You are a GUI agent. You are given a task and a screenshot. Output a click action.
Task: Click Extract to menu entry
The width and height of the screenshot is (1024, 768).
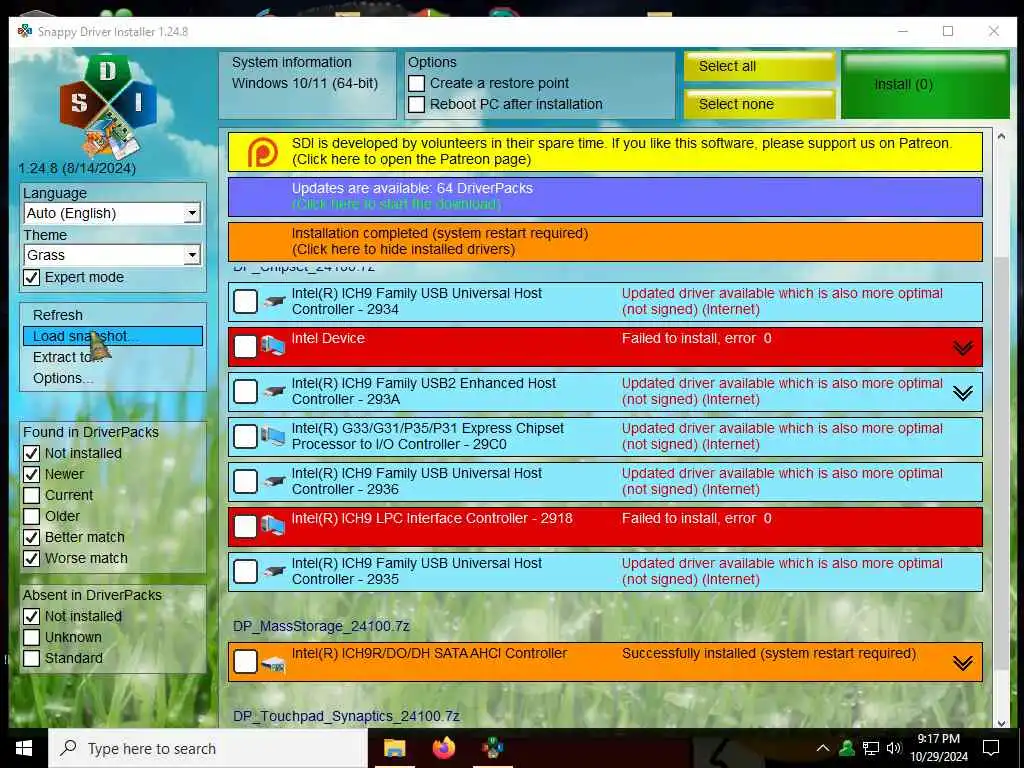(x=113, y=357)
